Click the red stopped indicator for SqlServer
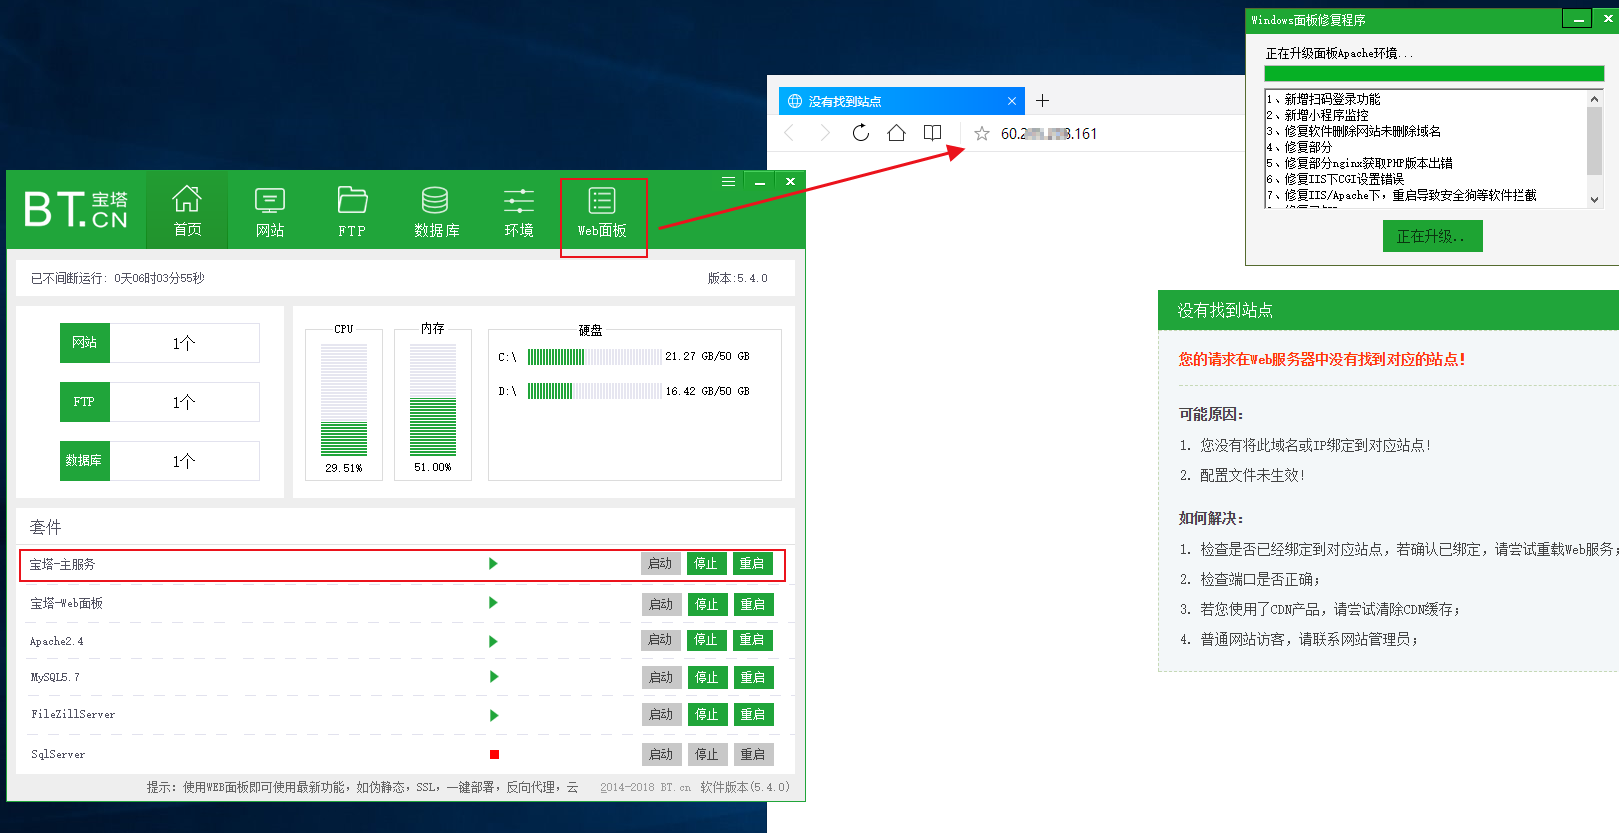The height and width of the screenshot is (833, 1619). click(x=494, y=755)
